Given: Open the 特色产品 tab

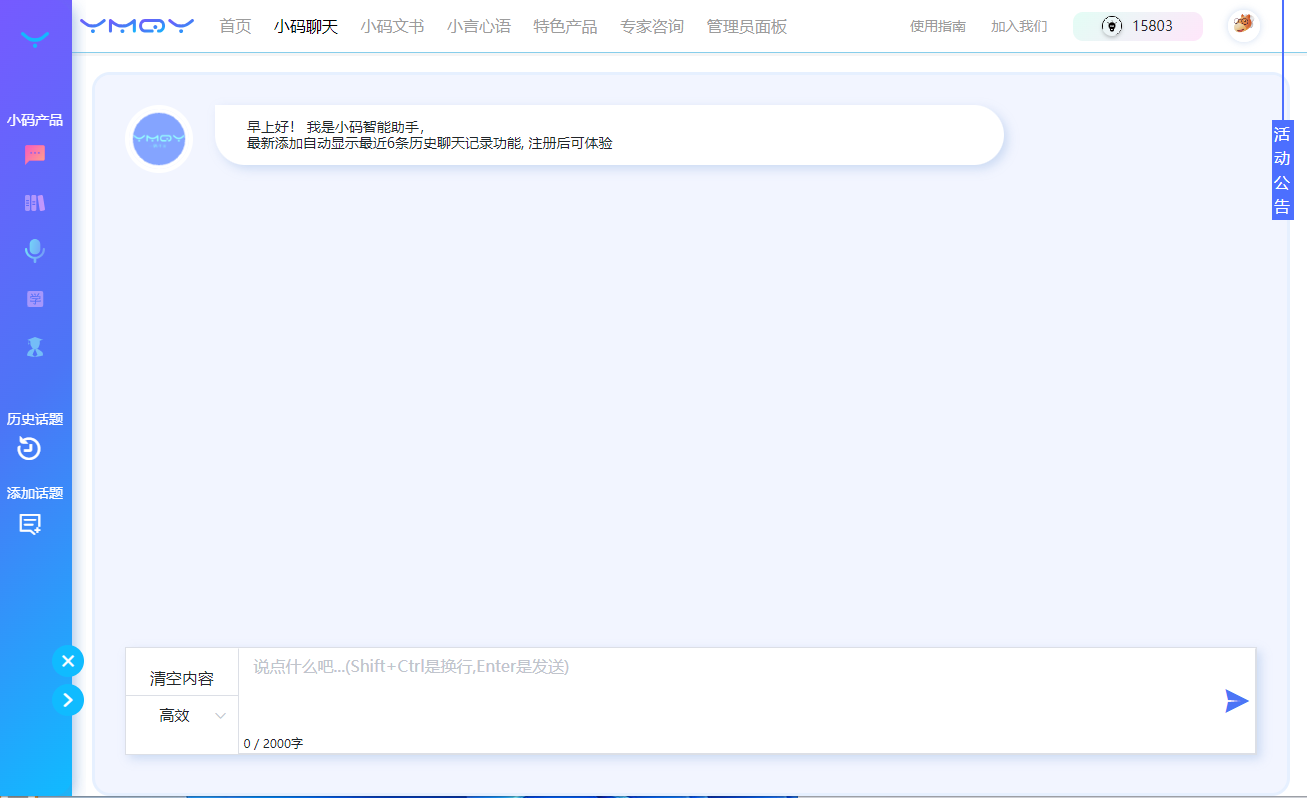Looking at the screenshot, I should [x=565, y=26].
